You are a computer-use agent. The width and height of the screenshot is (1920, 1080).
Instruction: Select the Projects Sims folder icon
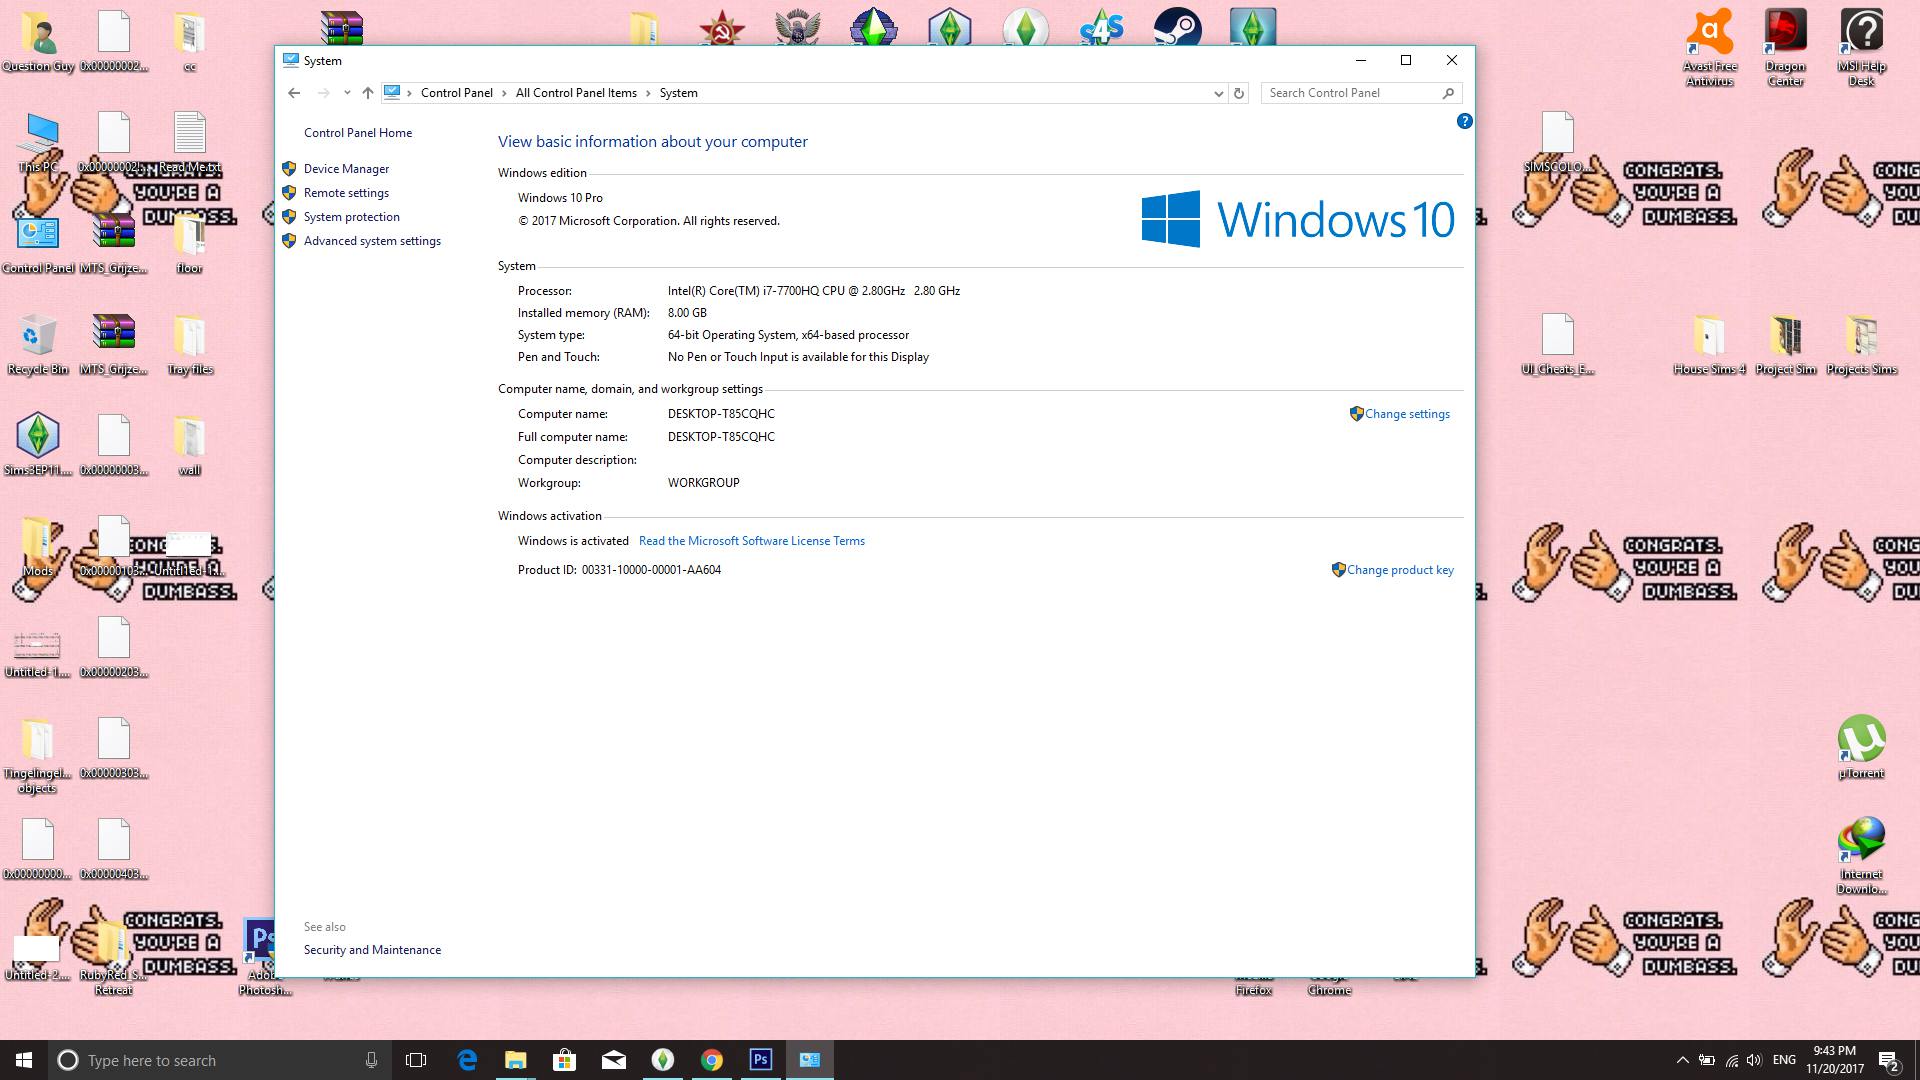pyautogui.click(x=1862, y=345)
